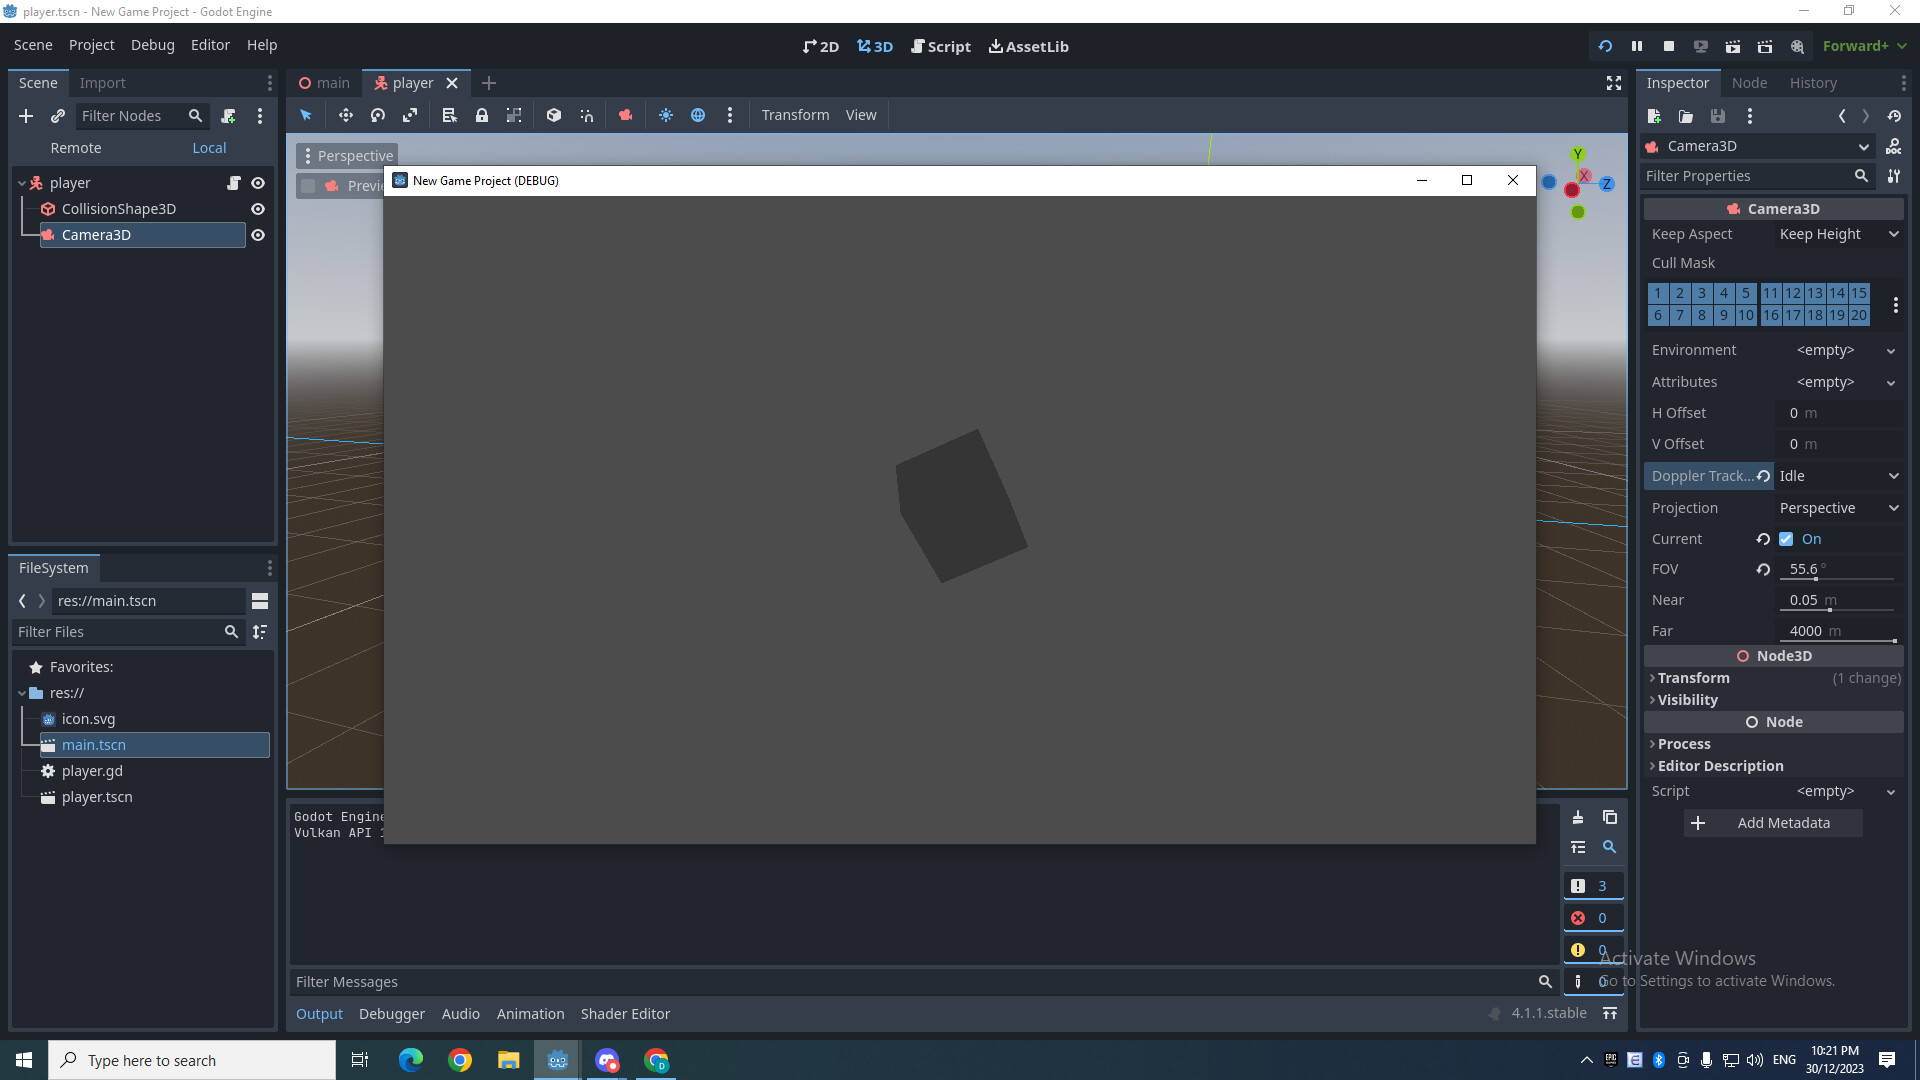Select player.gd in FileSystem
Image resolution: width=1920 pixels, height=1080 pixels.
point(92,771)
